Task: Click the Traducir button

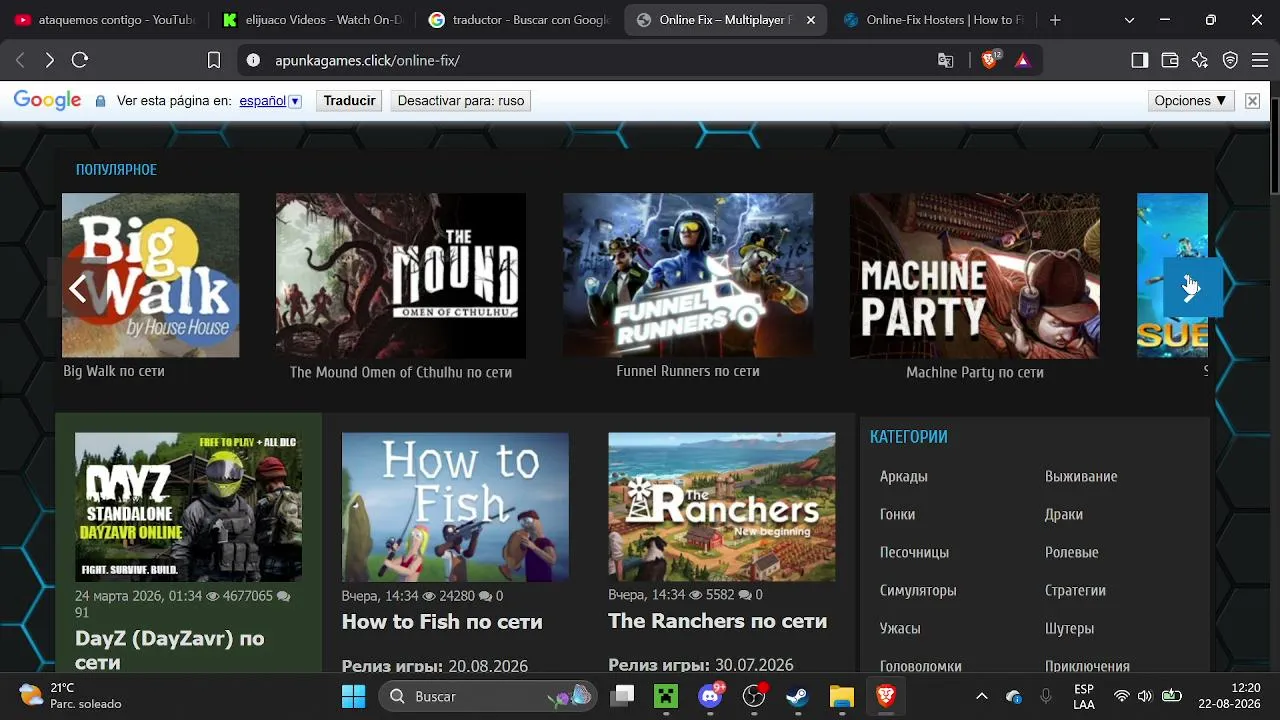Action: 350,101
